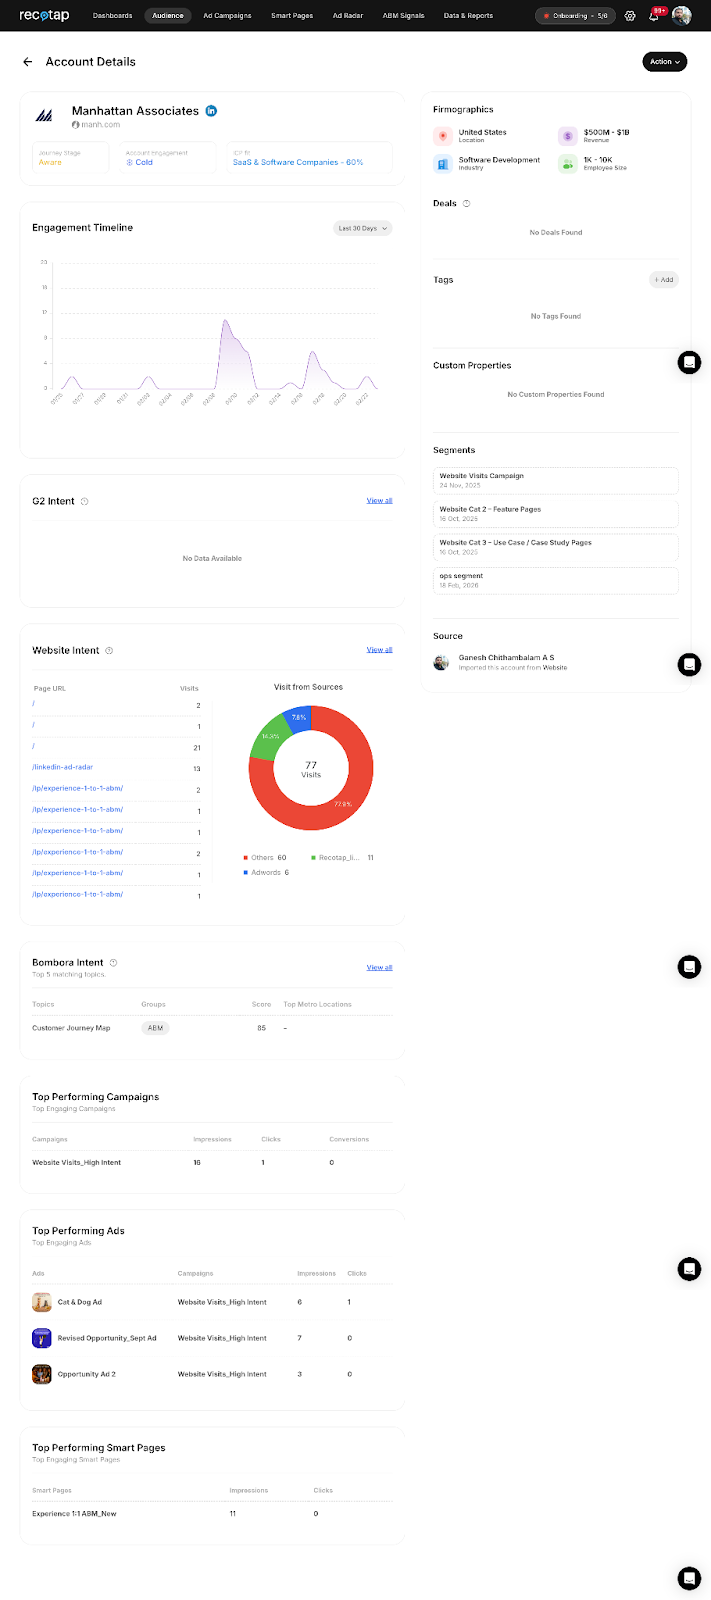Click the back arrow beside Account Details
This screenshot has width=711, height=1600.
click(28, 62)
